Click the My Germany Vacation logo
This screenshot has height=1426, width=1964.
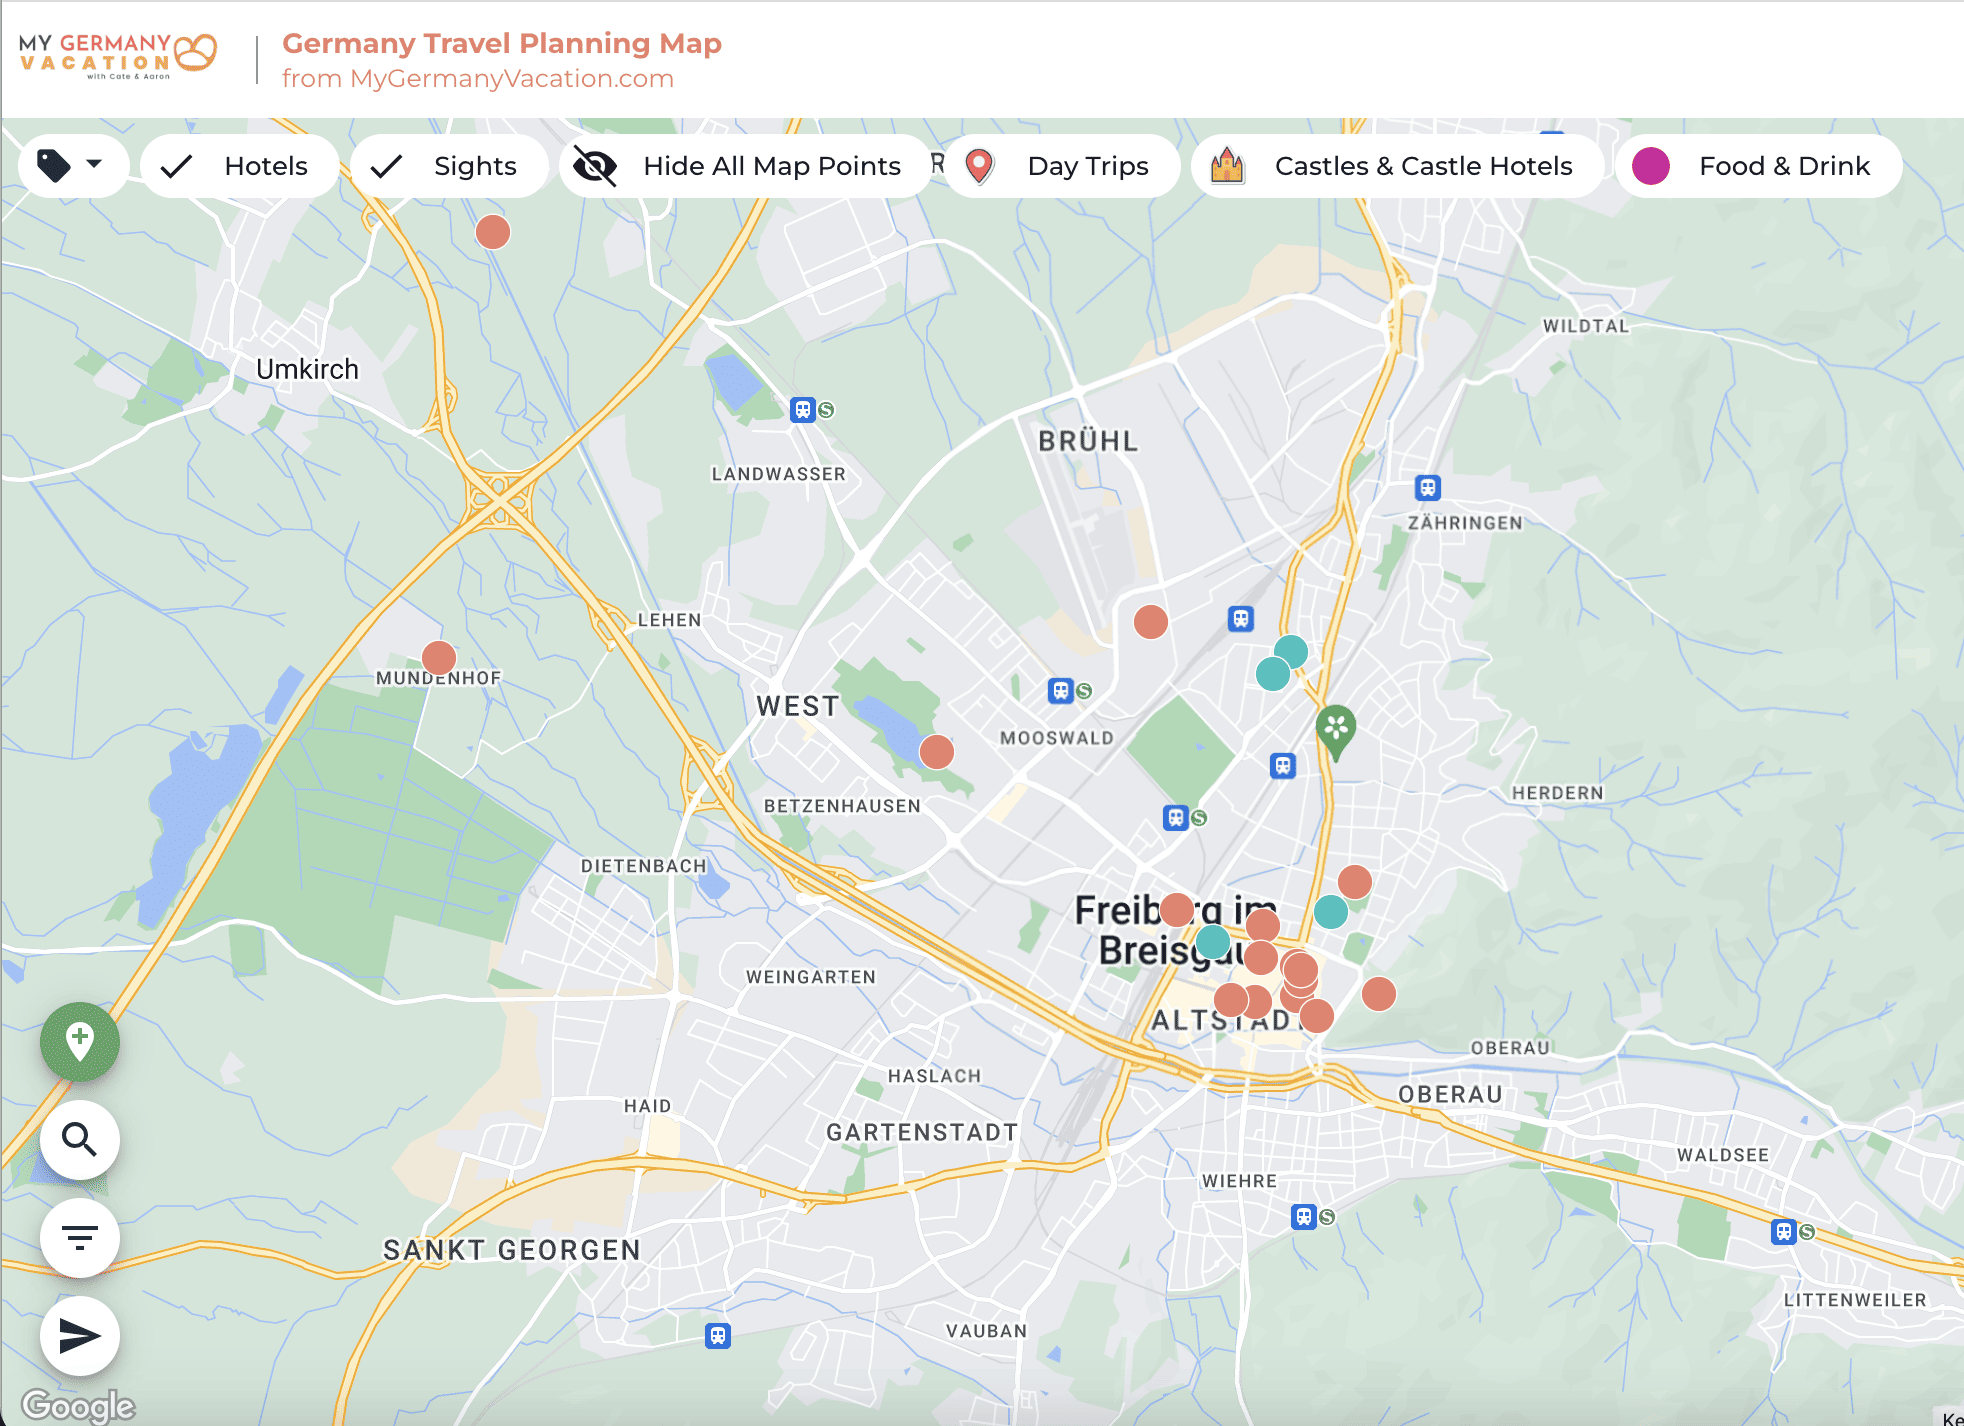117,56
